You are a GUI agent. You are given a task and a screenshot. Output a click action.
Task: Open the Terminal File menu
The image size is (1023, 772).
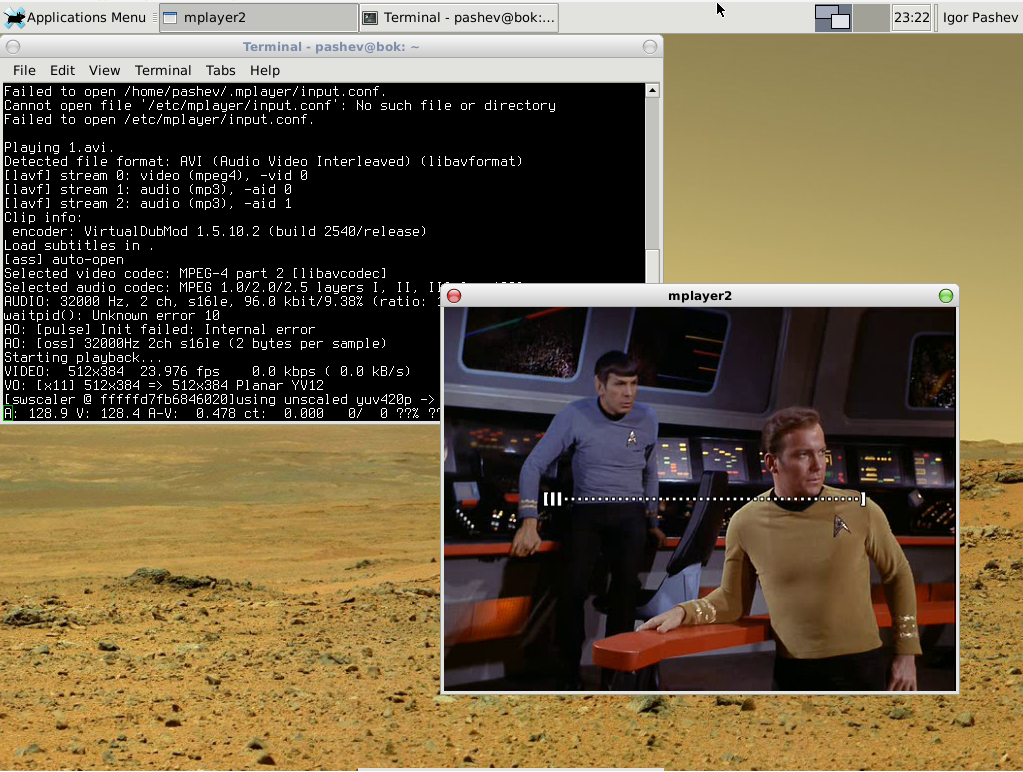pos(24,70)
